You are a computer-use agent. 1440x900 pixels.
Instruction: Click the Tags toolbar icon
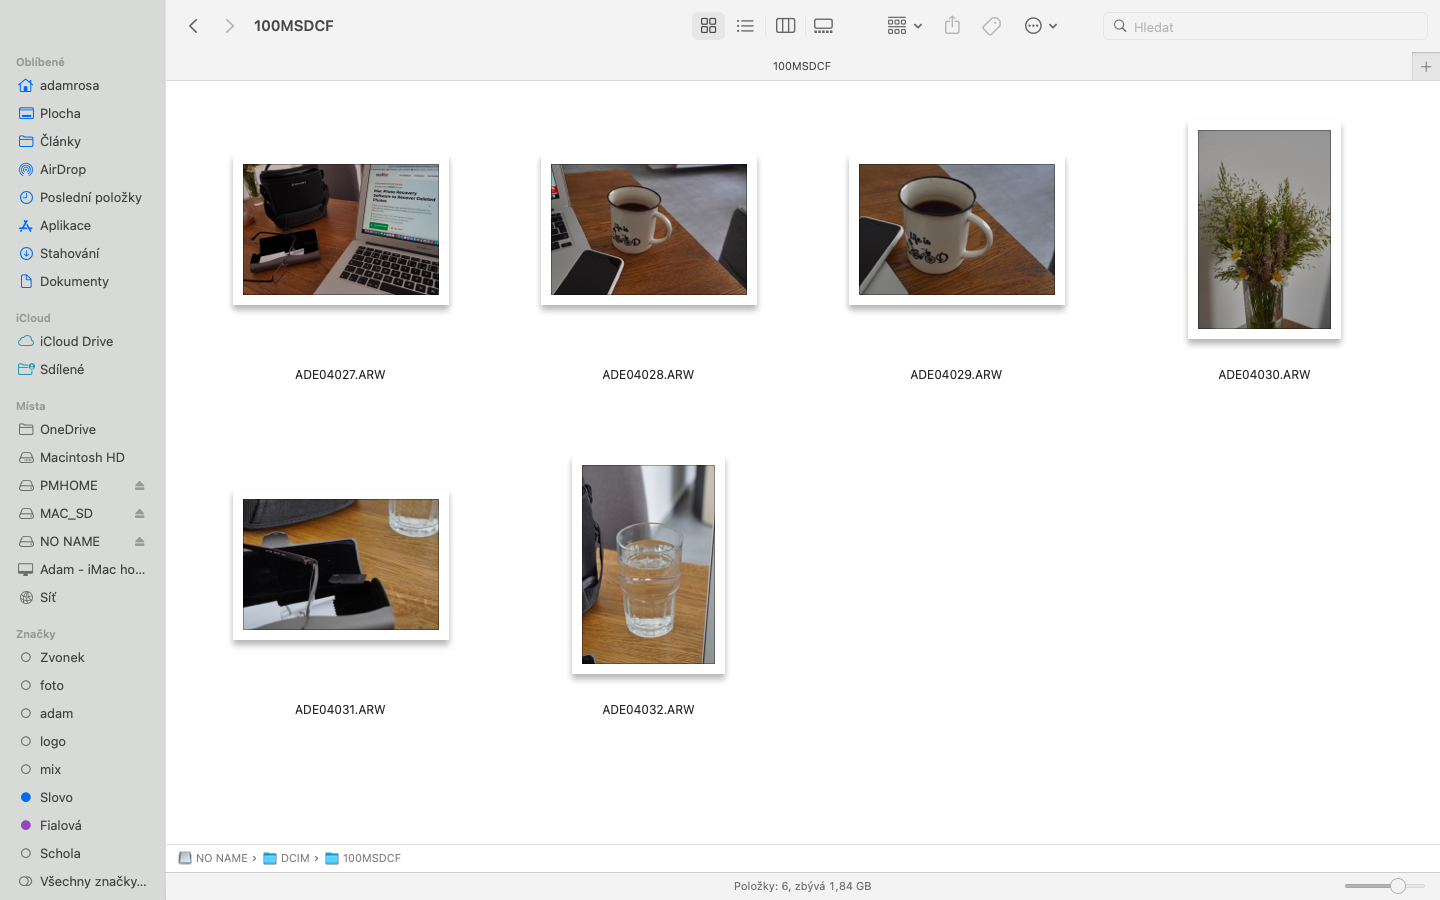(991, 26)
